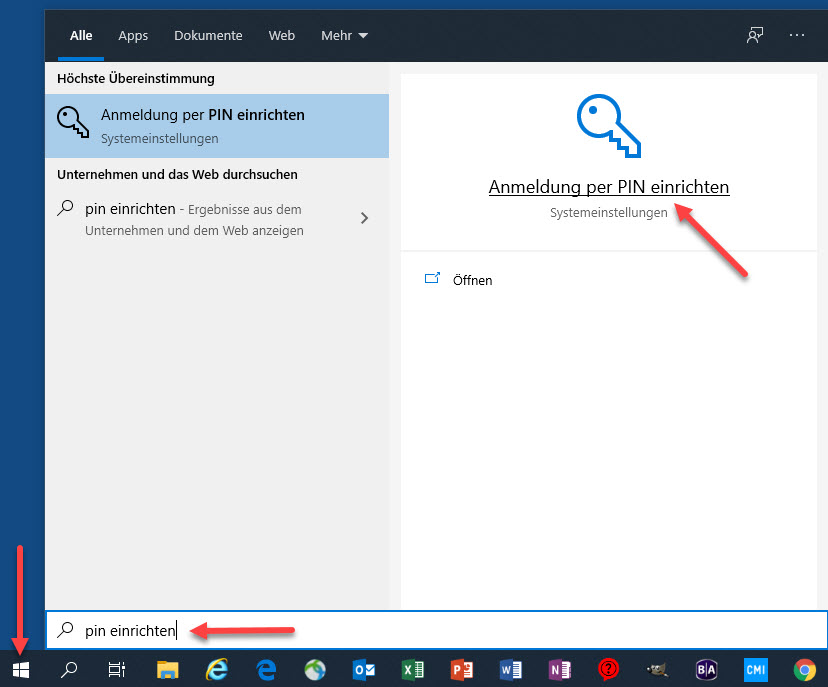Open Internet Explorer from the taskbar
This screenshot has height=687, width=828.
tap(217, 670)
